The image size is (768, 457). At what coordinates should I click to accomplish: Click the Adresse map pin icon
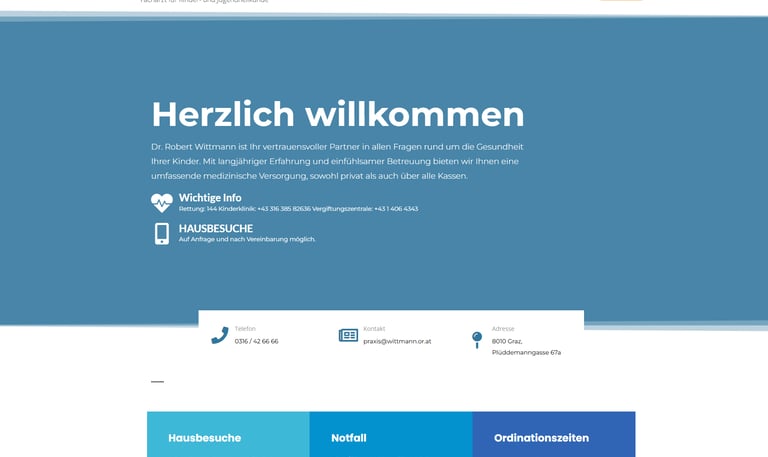[x=477, y=339]
